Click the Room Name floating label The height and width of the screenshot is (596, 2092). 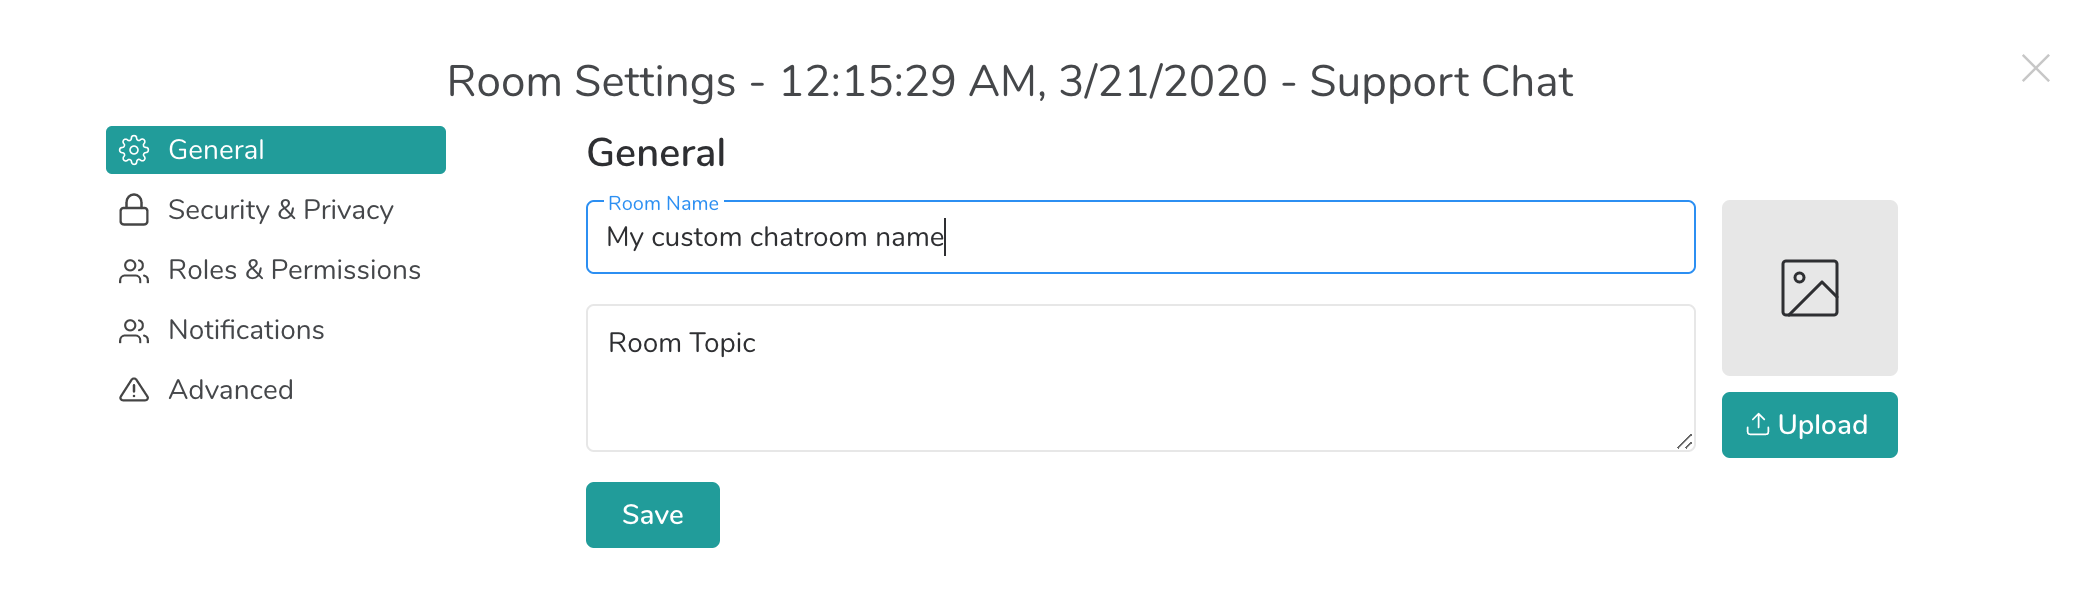click(663, 203)
